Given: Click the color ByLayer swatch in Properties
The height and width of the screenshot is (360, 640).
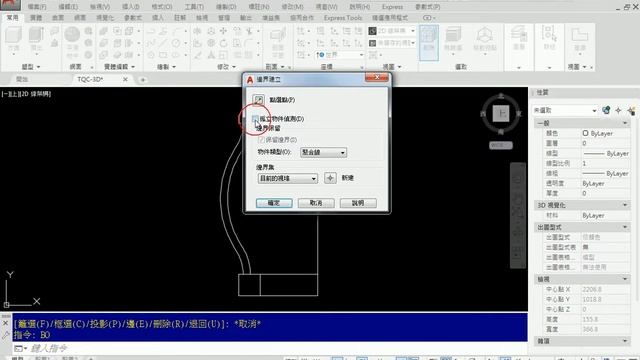Looking at the screenshot, I should (x=585, y=133).
